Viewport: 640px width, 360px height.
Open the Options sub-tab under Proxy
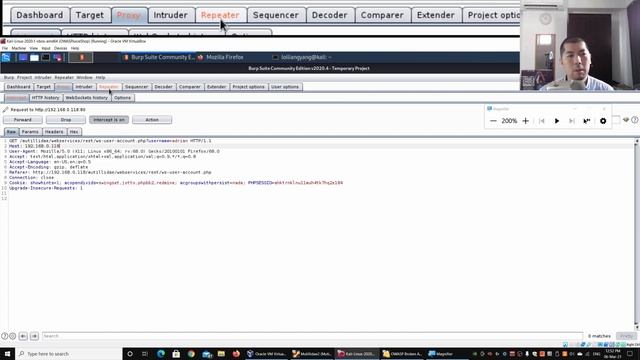coord(122,98)
